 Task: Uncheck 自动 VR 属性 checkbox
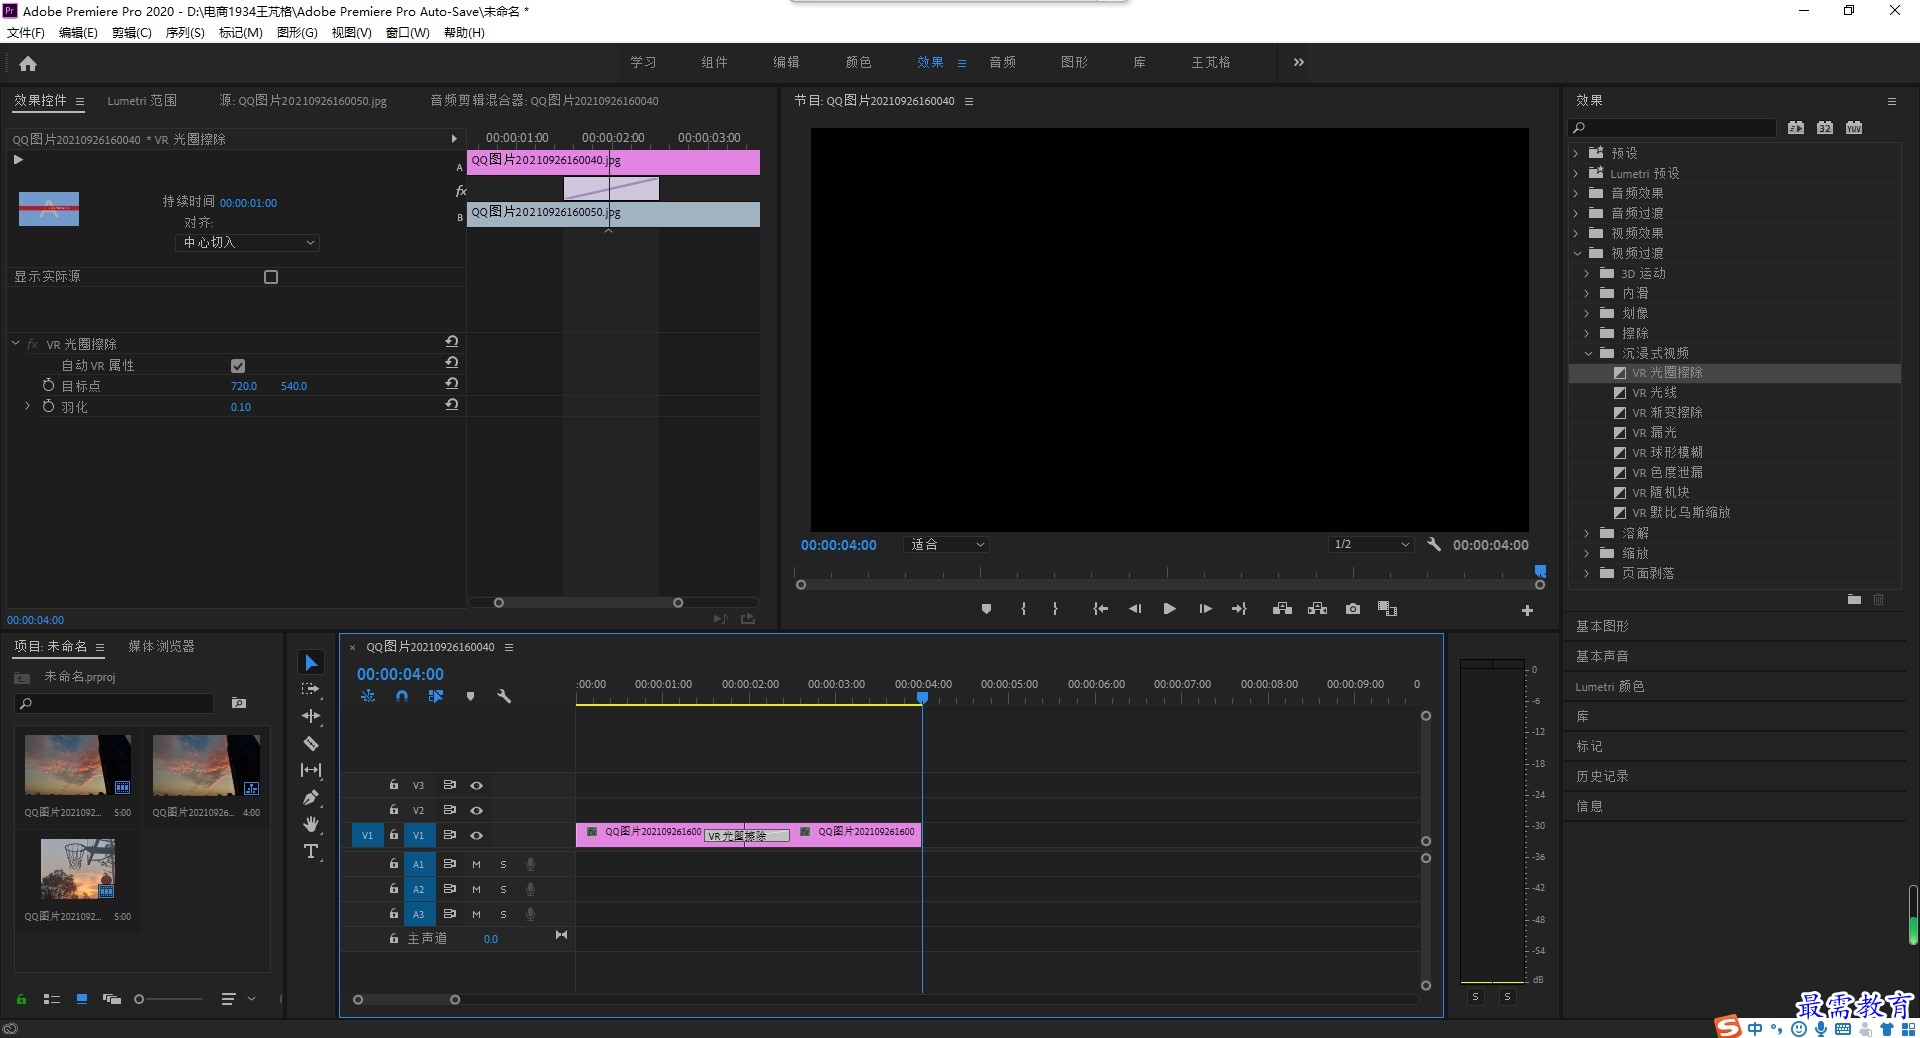pyautogui.click(x=238, y=366)
